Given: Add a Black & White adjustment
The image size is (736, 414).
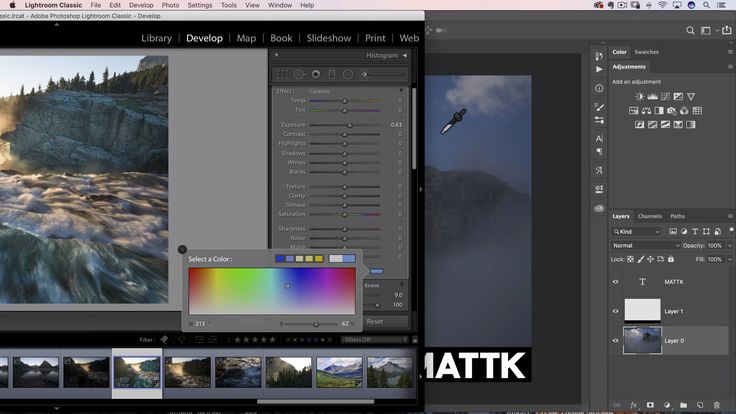Looking at the screenshot, I should (x=659, y=111).
